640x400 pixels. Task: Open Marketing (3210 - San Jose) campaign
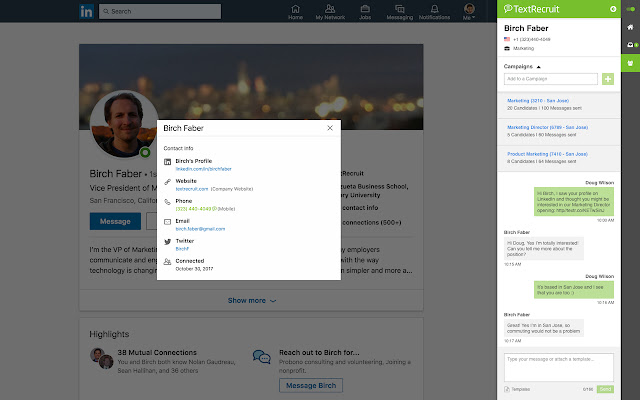pyautogui.click(x=538, y=100)
